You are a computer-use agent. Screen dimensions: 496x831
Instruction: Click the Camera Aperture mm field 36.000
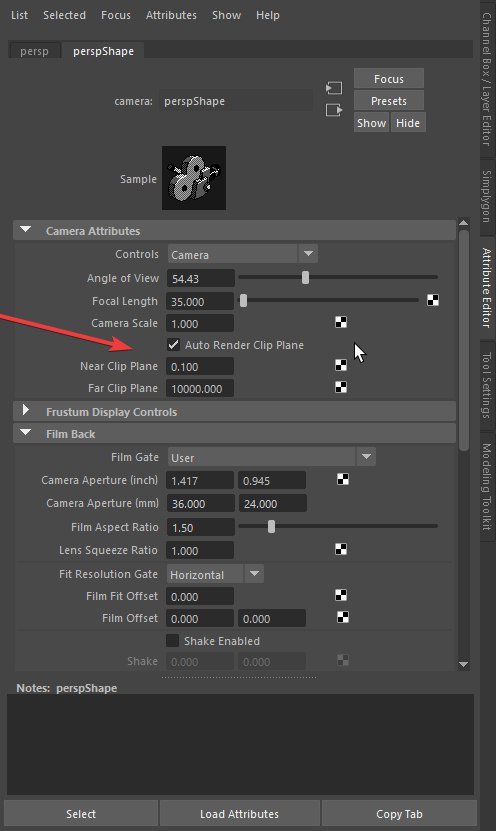[x=200, y=503]
